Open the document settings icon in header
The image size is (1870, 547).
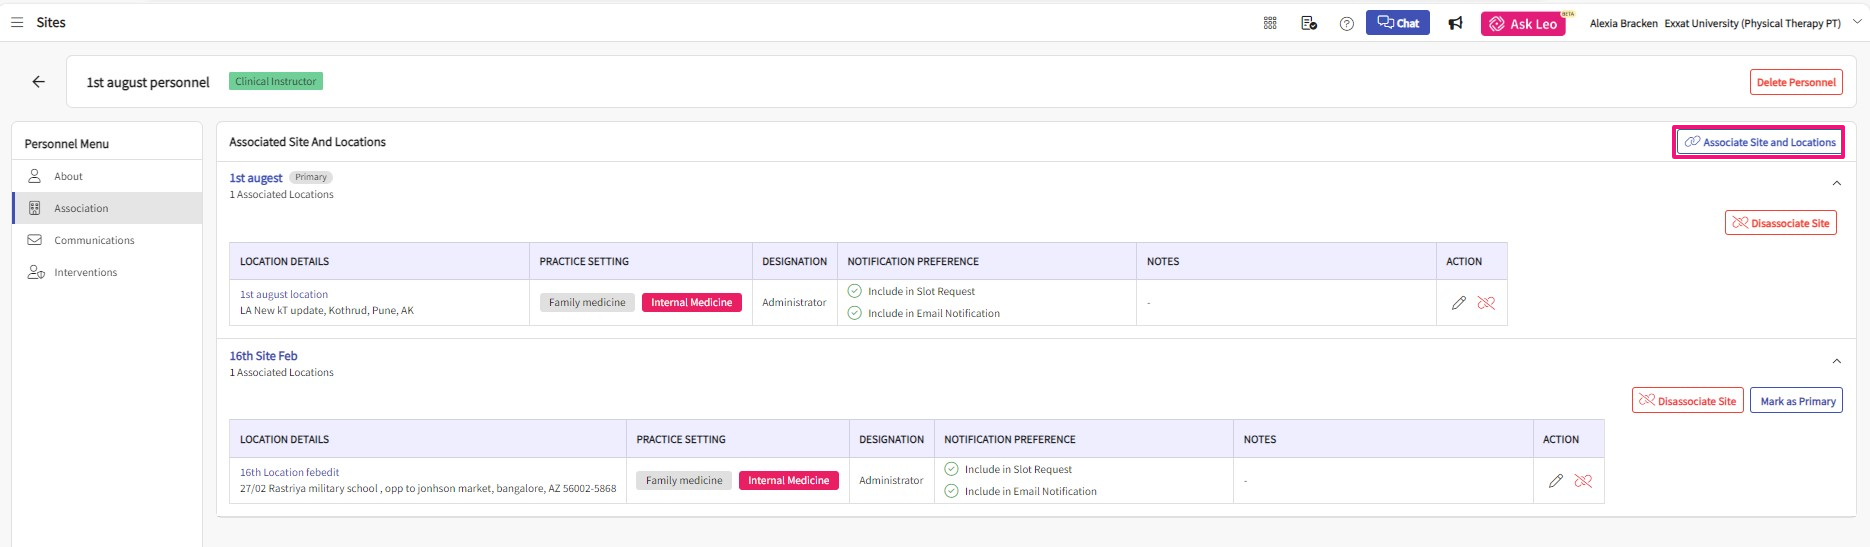pos(1308,23)
